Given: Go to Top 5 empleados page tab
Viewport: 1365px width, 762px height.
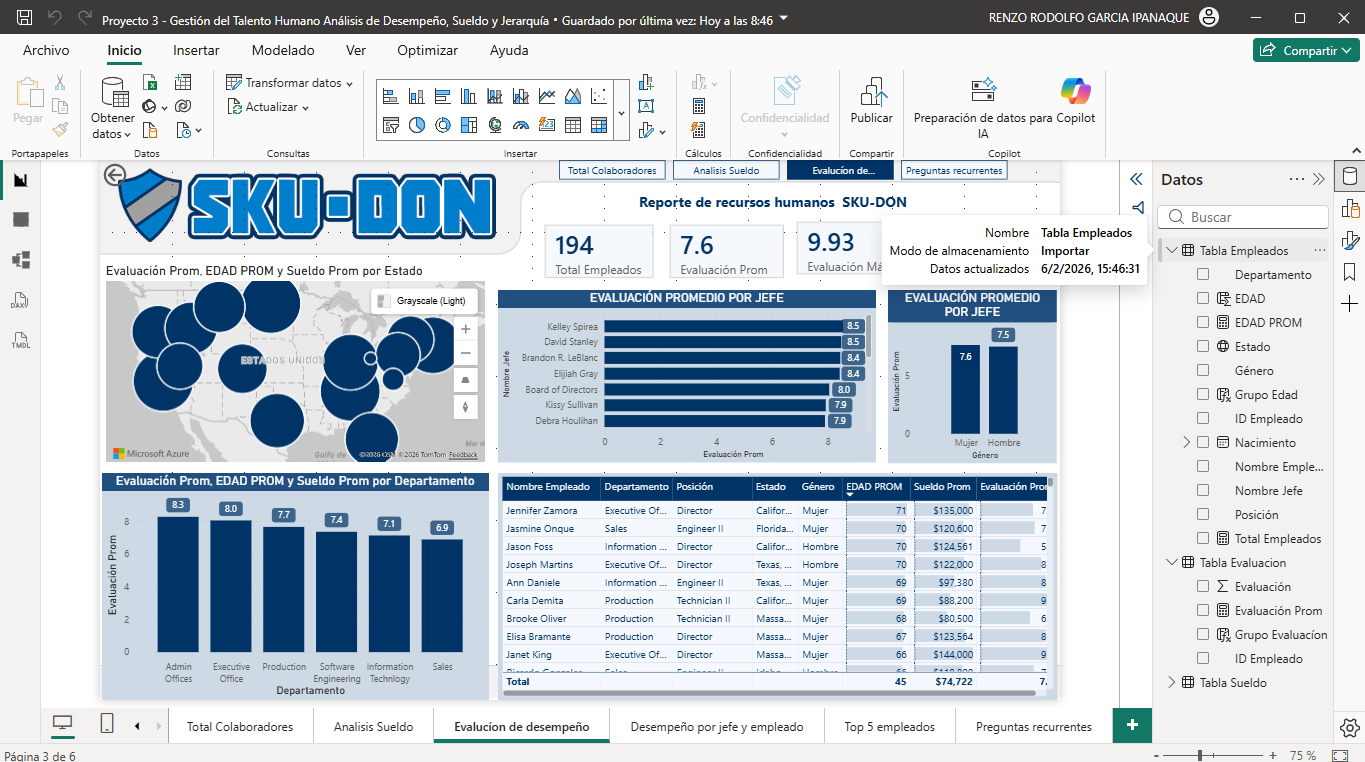Looking at the screenshot, I should (889, 727).
